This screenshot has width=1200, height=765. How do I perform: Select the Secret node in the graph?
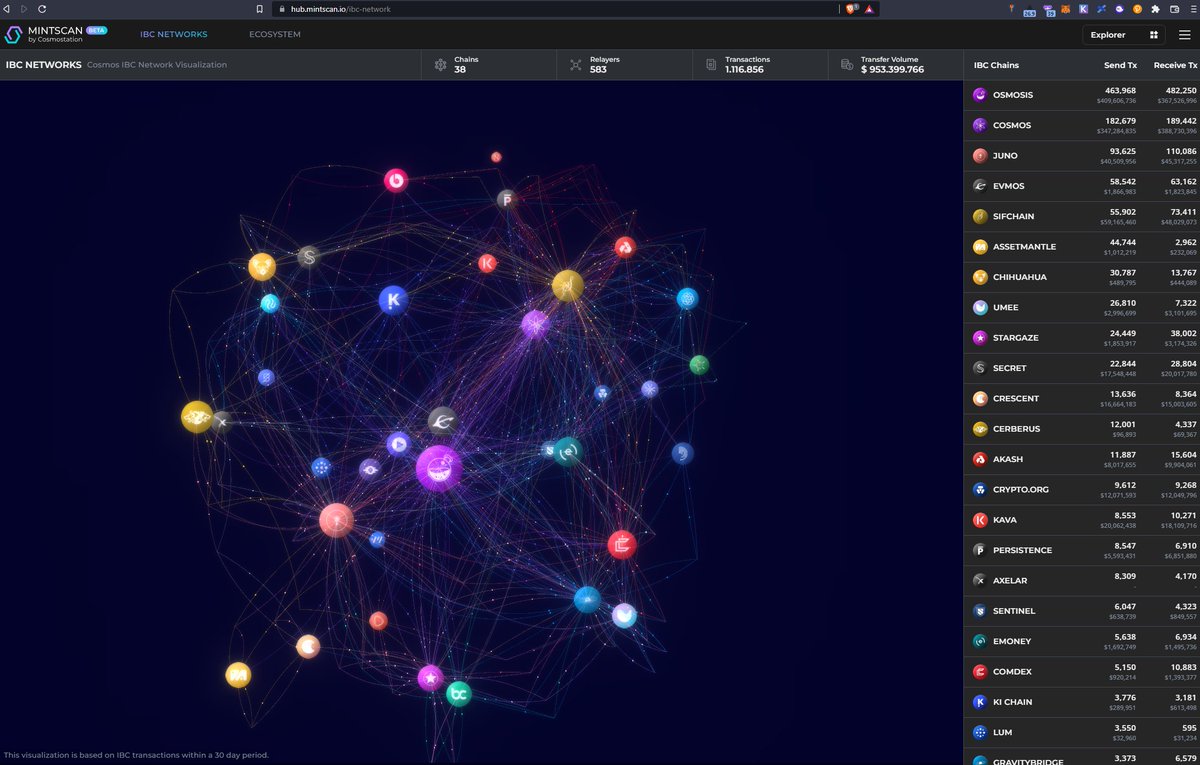point(308,257)
